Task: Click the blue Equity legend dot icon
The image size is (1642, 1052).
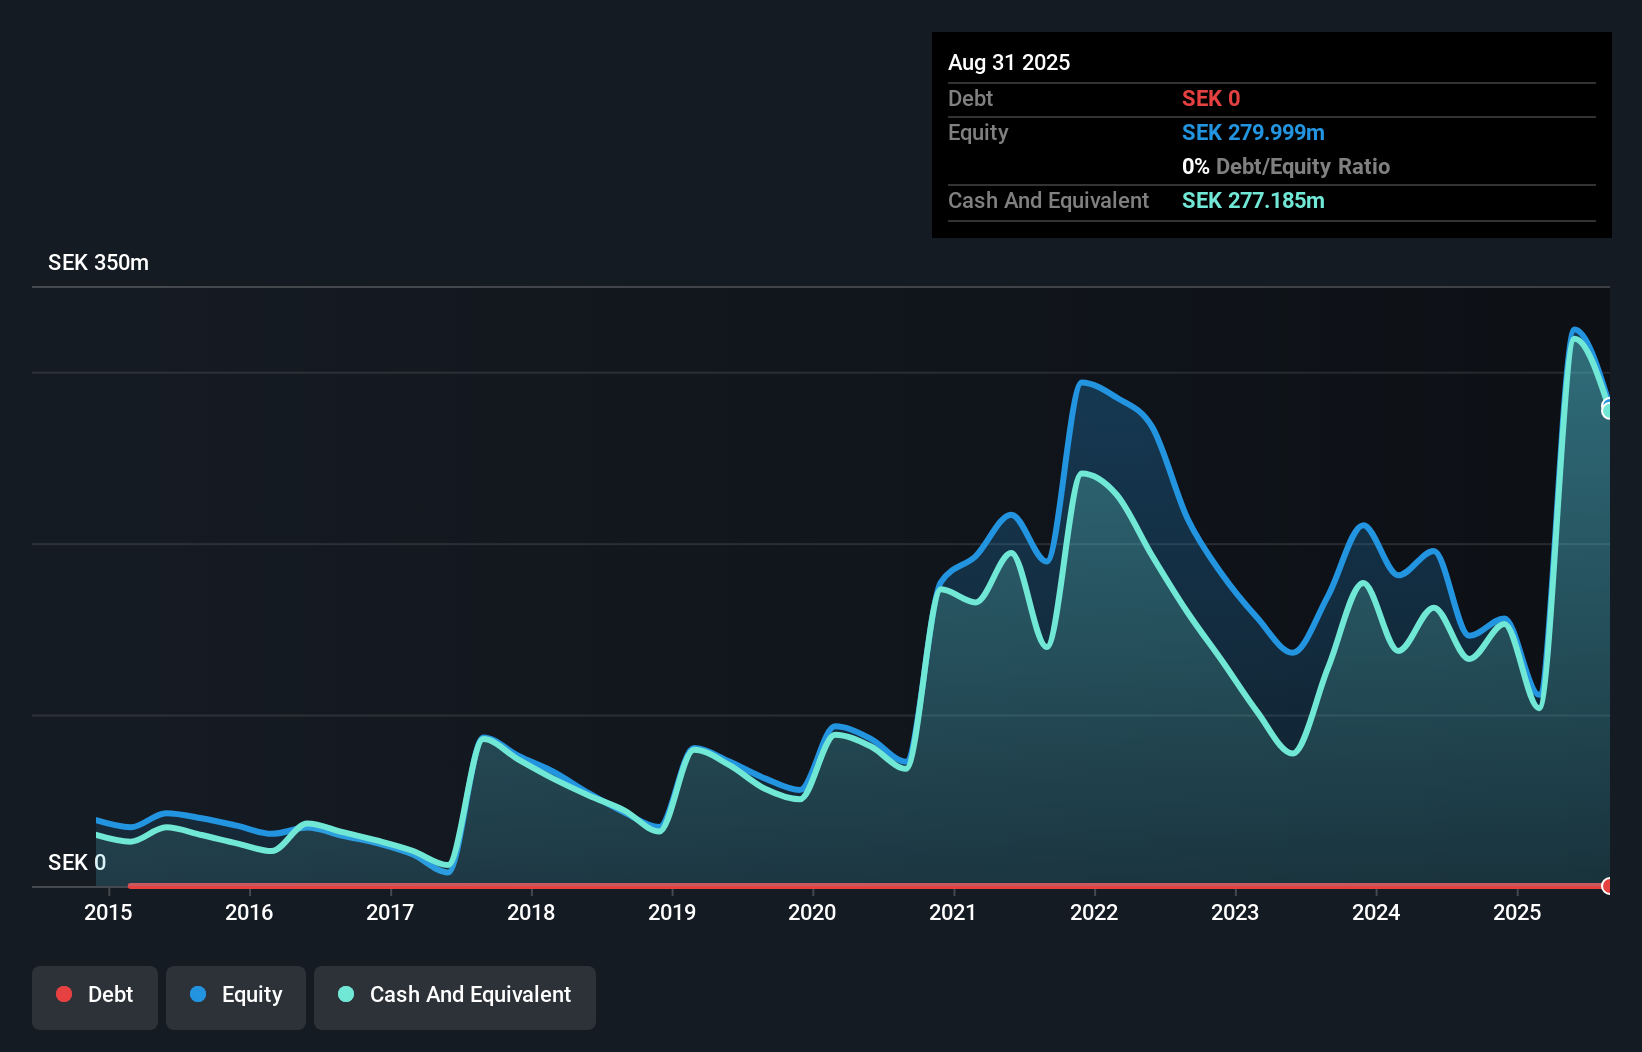Action: click(200, 994)
